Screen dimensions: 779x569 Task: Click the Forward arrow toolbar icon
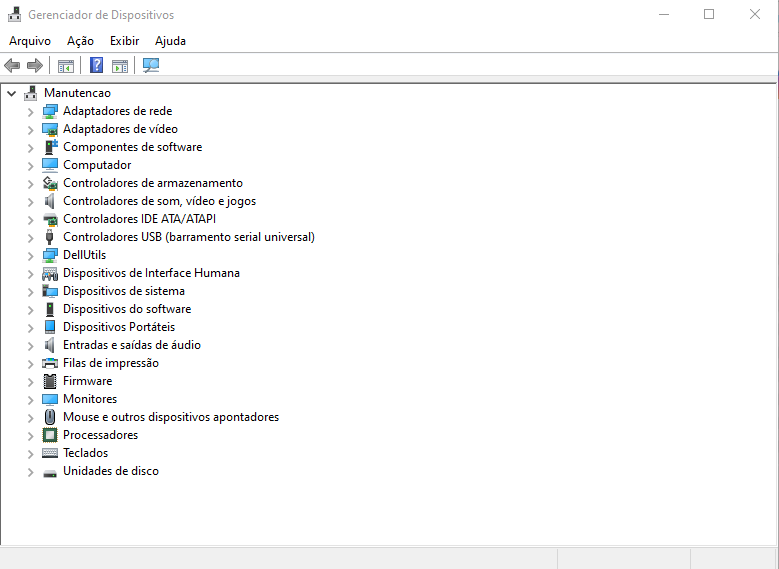point(35,65)
